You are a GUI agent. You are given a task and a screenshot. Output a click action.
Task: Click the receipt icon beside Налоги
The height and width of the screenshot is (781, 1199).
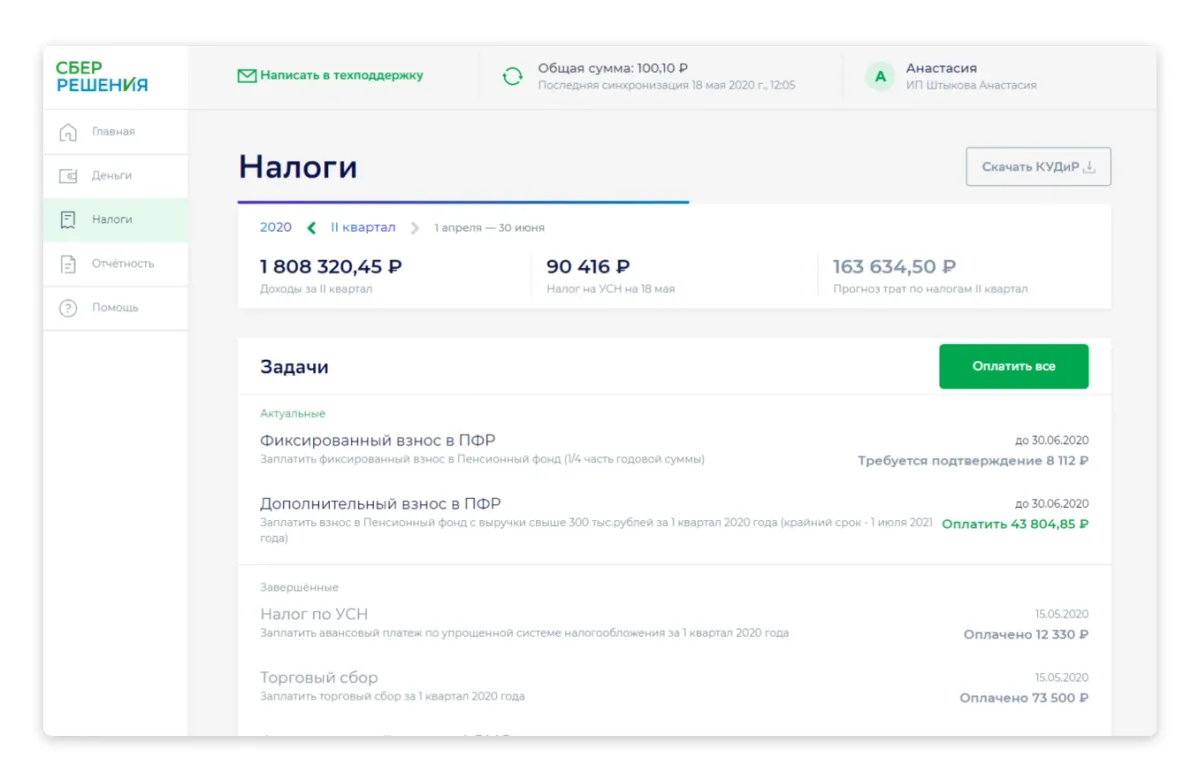click(x=68, y=220)
